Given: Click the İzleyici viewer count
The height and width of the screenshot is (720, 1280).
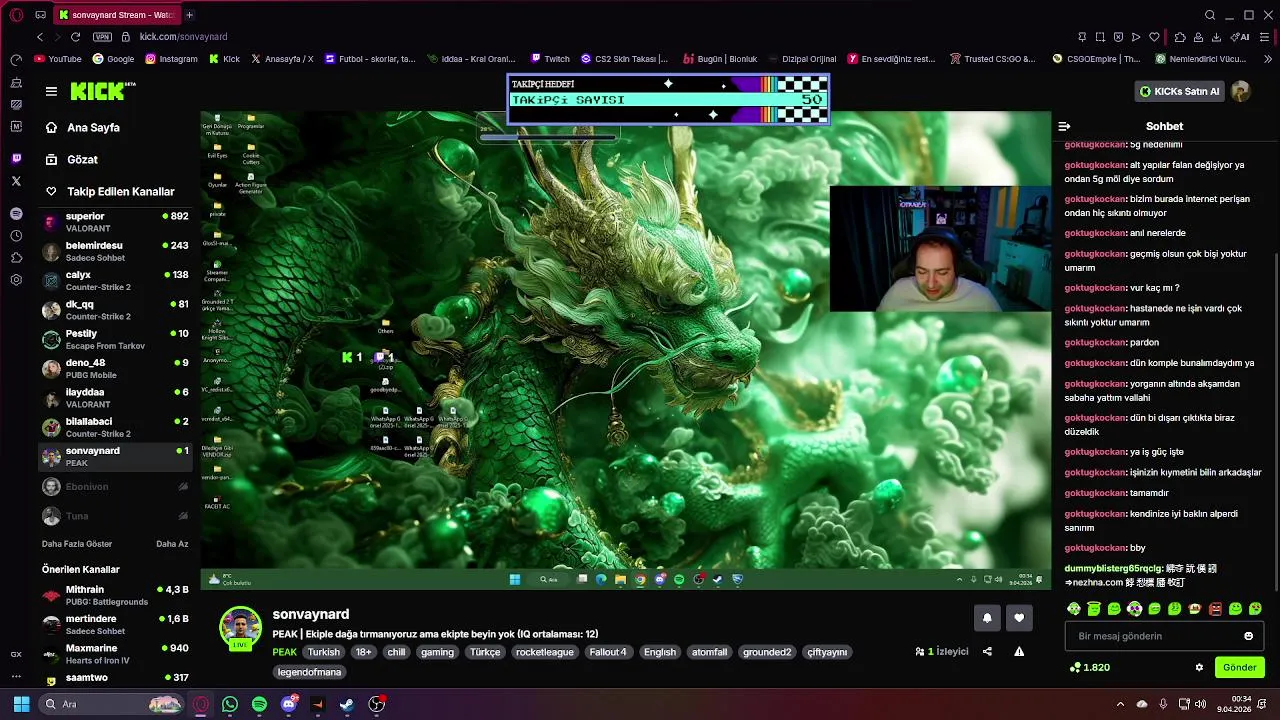Looking at the screenshot, I should [942, 651].
